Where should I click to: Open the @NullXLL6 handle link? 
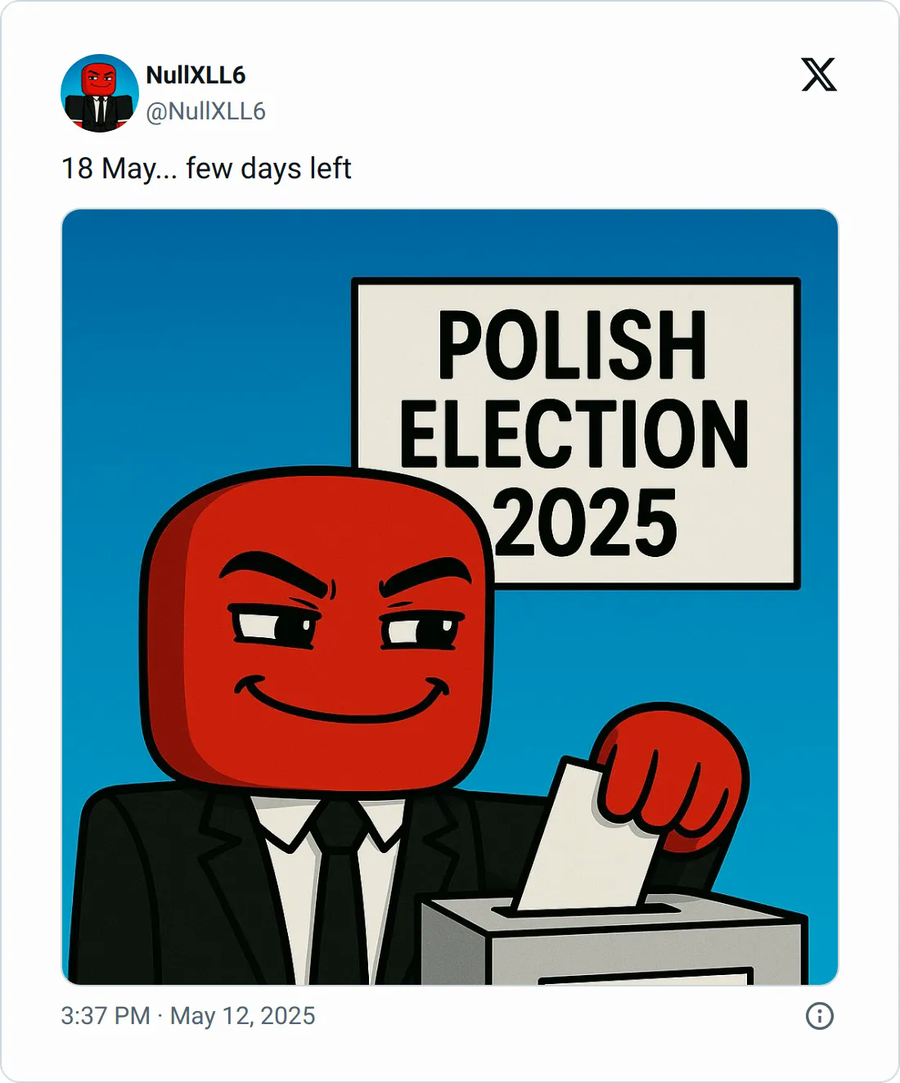(206, 111)
